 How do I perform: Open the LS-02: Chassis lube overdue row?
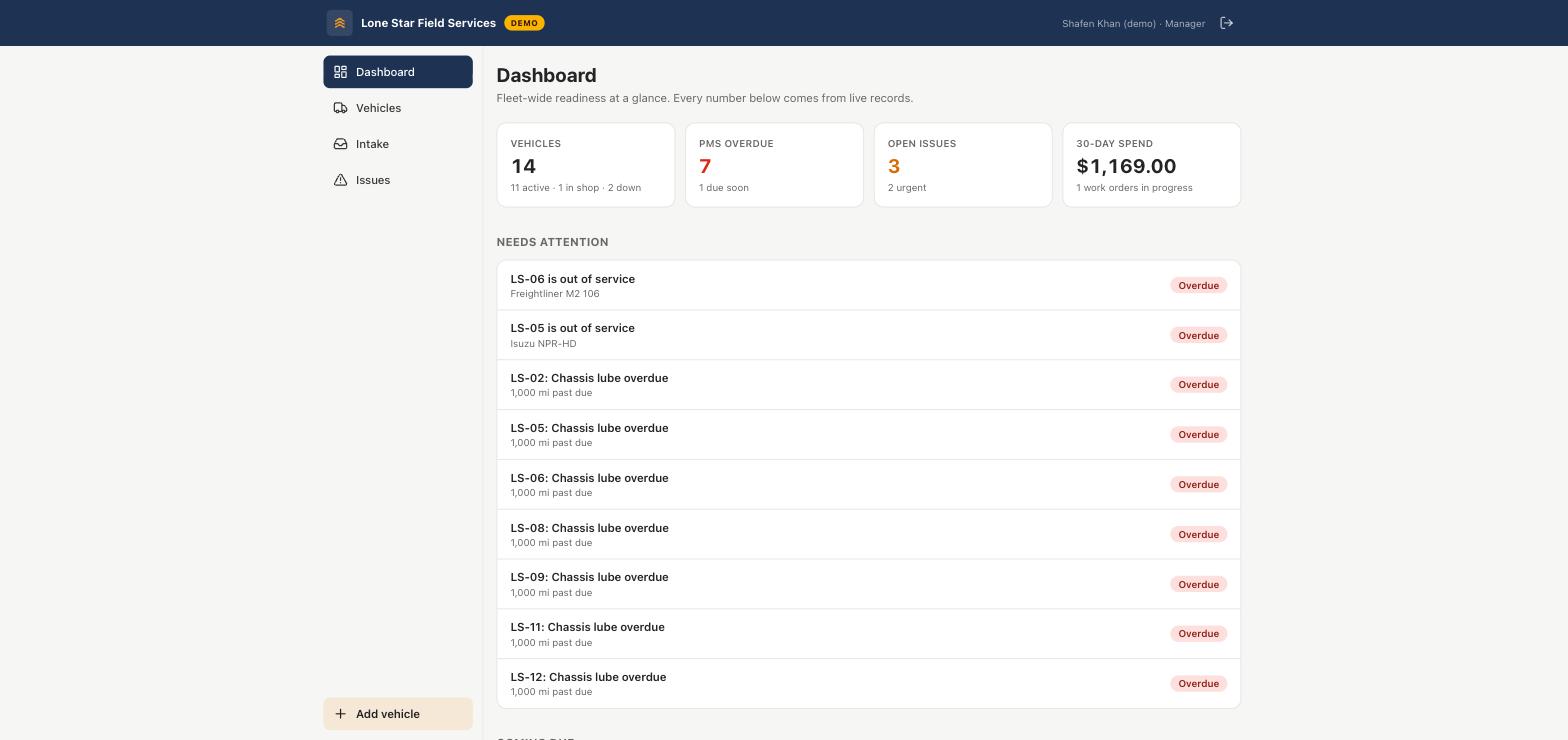(x=868, y=385)
